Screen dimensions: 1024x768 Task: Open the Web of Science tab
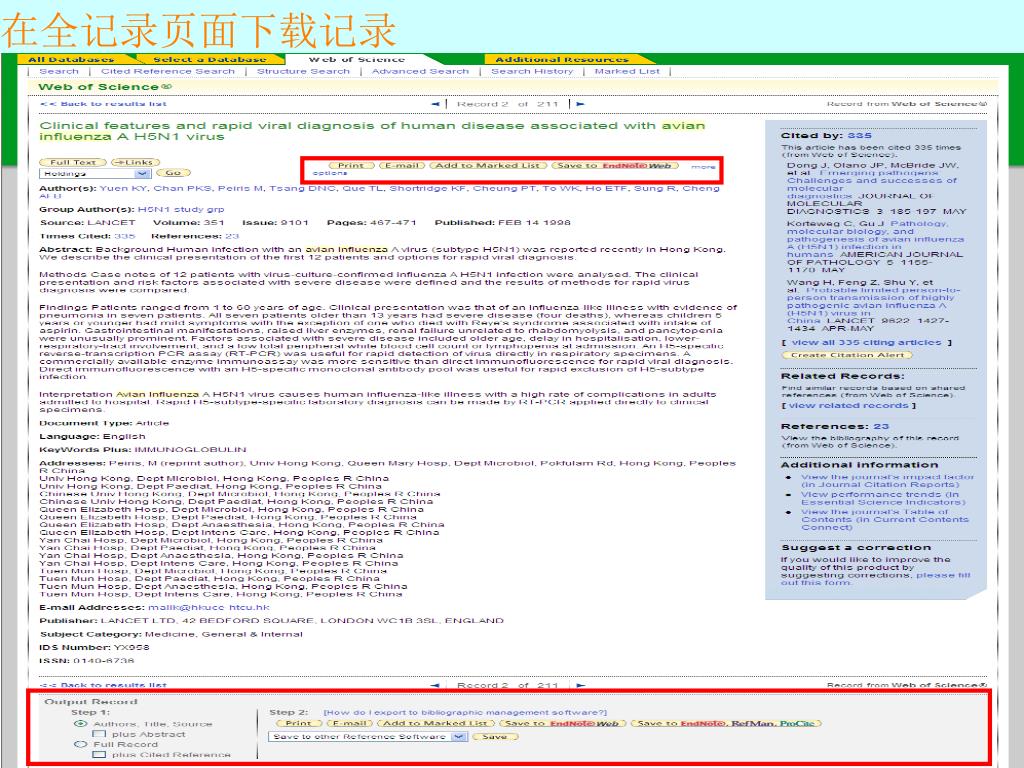pos(357,59)
